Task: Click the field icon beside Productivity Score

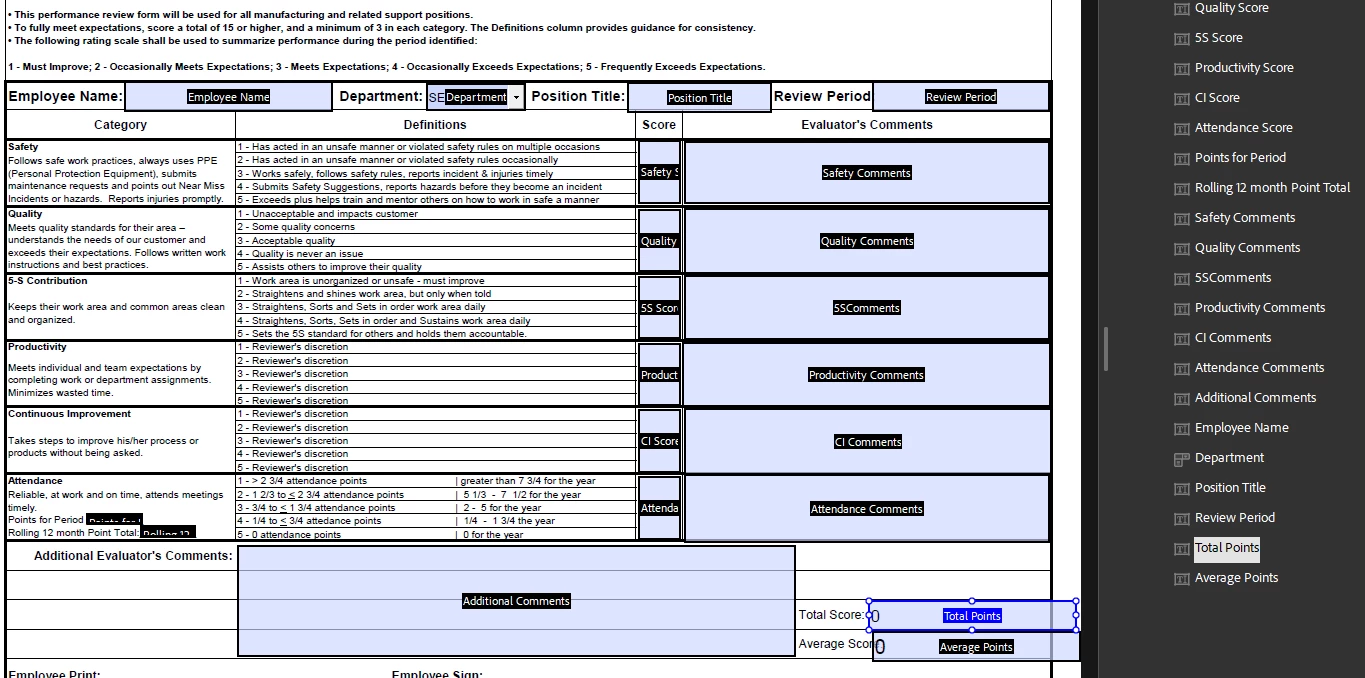Action: [x=1182, y=68]
